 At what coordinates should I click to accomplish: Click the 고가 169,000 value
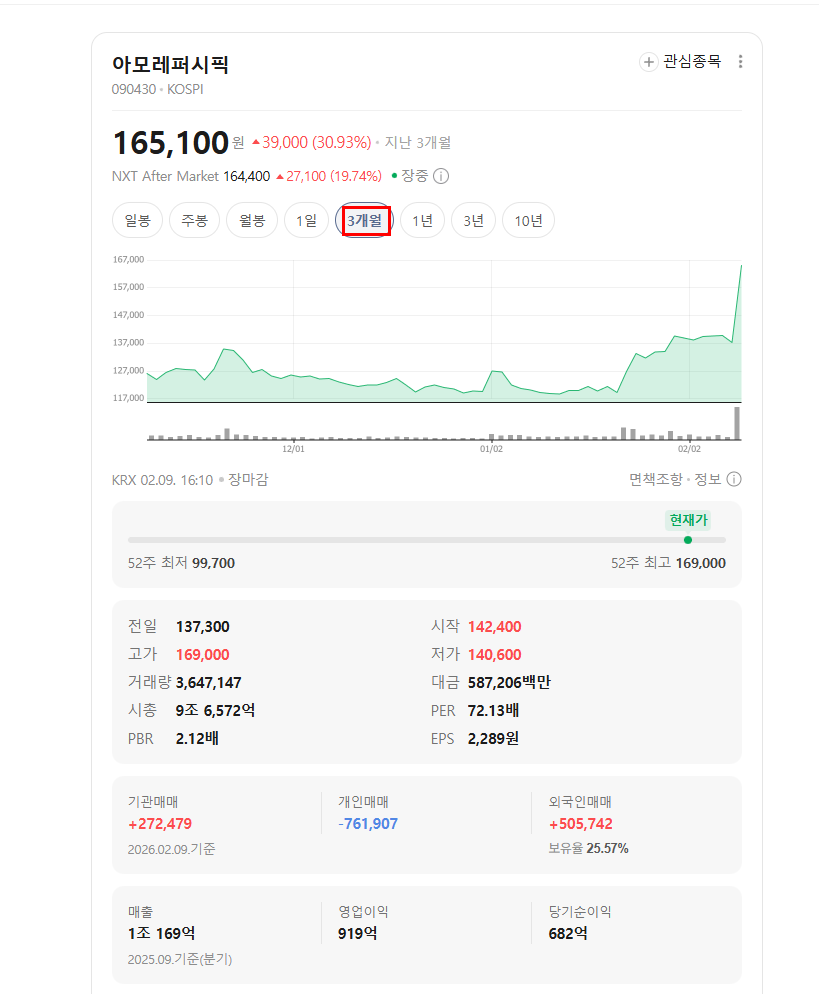pos(203,655)
